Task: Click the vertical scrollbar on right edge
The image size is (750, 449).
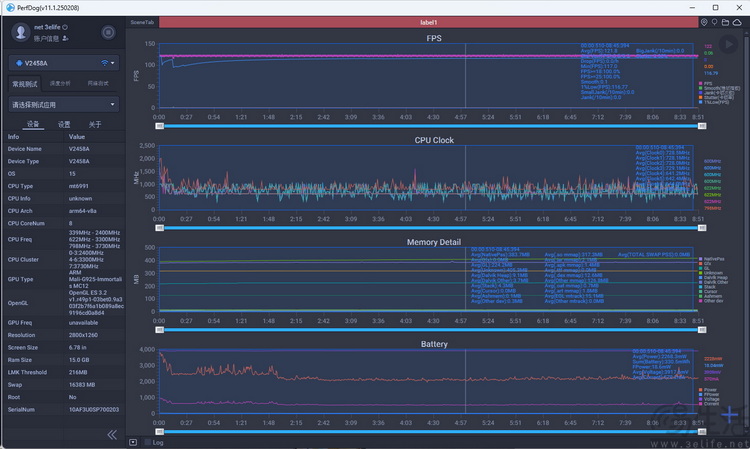Action: 747,230
